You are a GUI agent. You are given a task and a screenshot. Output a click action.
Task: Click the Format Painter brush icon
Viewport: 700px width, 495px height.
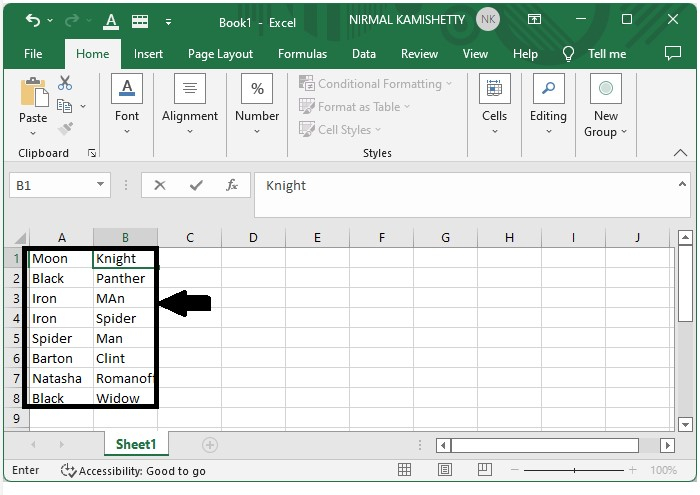point(65,128)
